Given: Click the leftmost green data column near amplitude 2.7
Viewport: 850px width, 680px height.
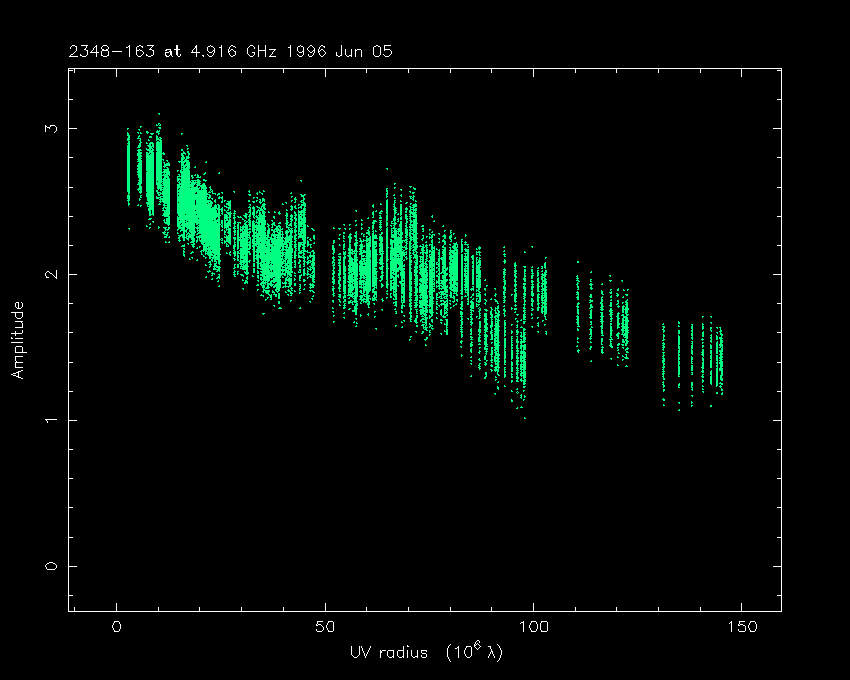Looking at the screenshot, I should click(128, 165).
